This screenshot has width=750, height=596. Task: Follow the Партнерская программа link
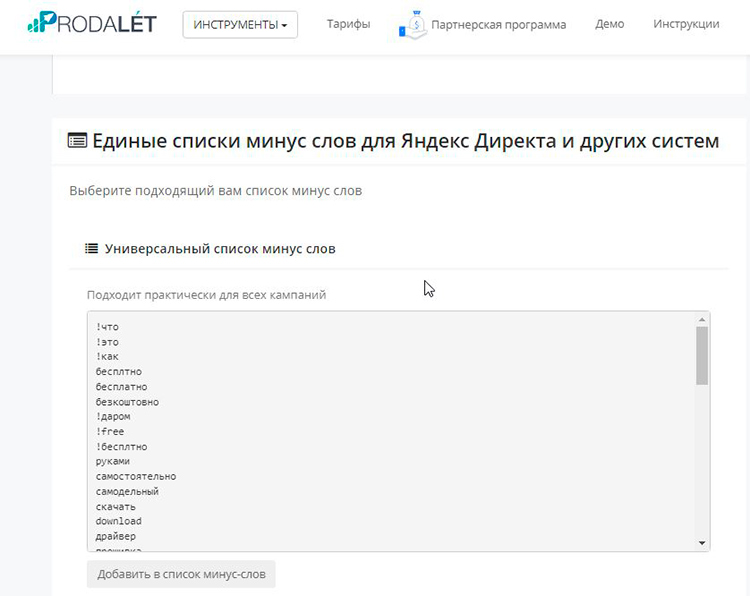click(x=498, y=24)
